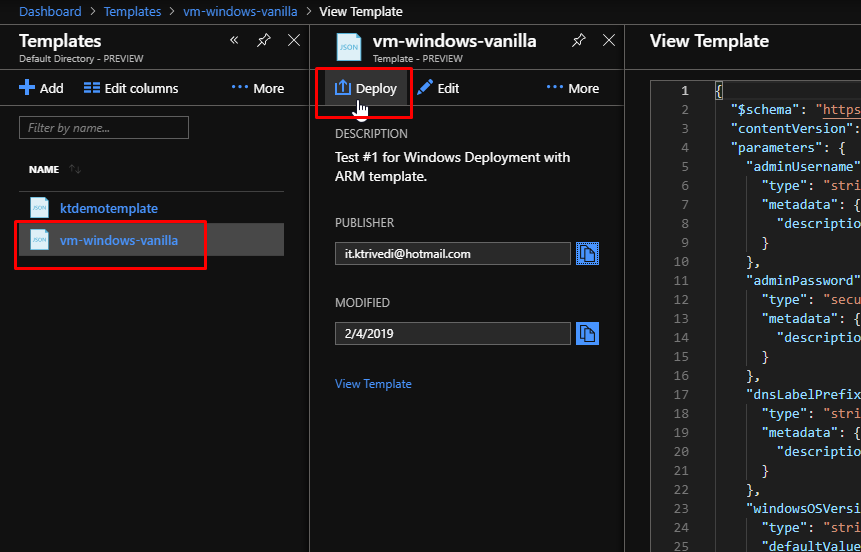Click the Filter by name field
Viewport: 861px width, 552px height.
point(104,127)
